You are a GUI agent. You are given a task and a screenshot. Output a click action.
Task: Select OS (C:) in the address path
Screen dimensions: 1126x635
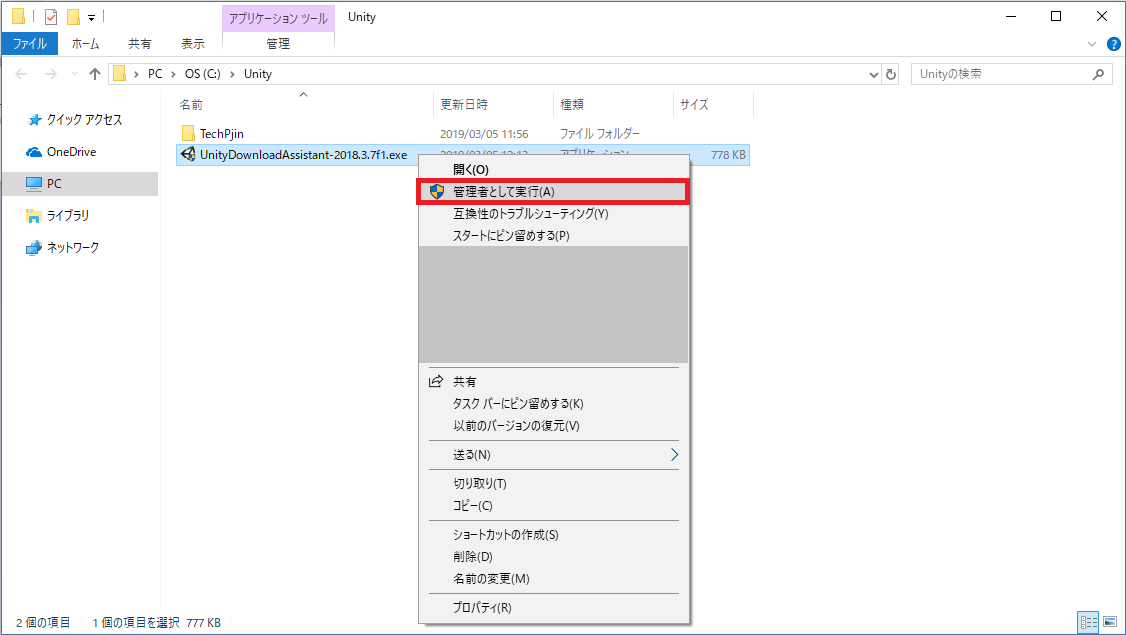(203, 74)
